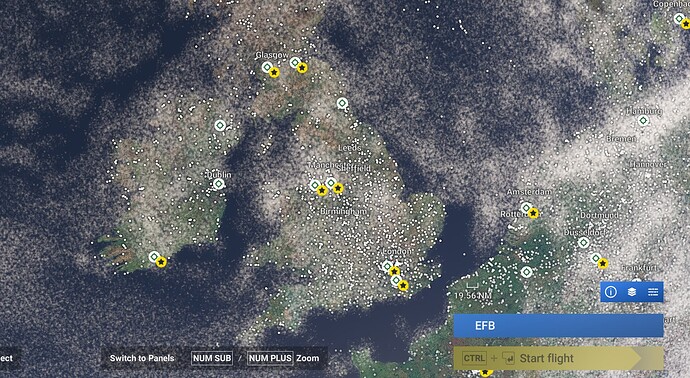Image resolution: width=690 pixels, height=378 pixels.
Task: Select the yellow star airport beside Glasgow label
Action: coord(274,72)
